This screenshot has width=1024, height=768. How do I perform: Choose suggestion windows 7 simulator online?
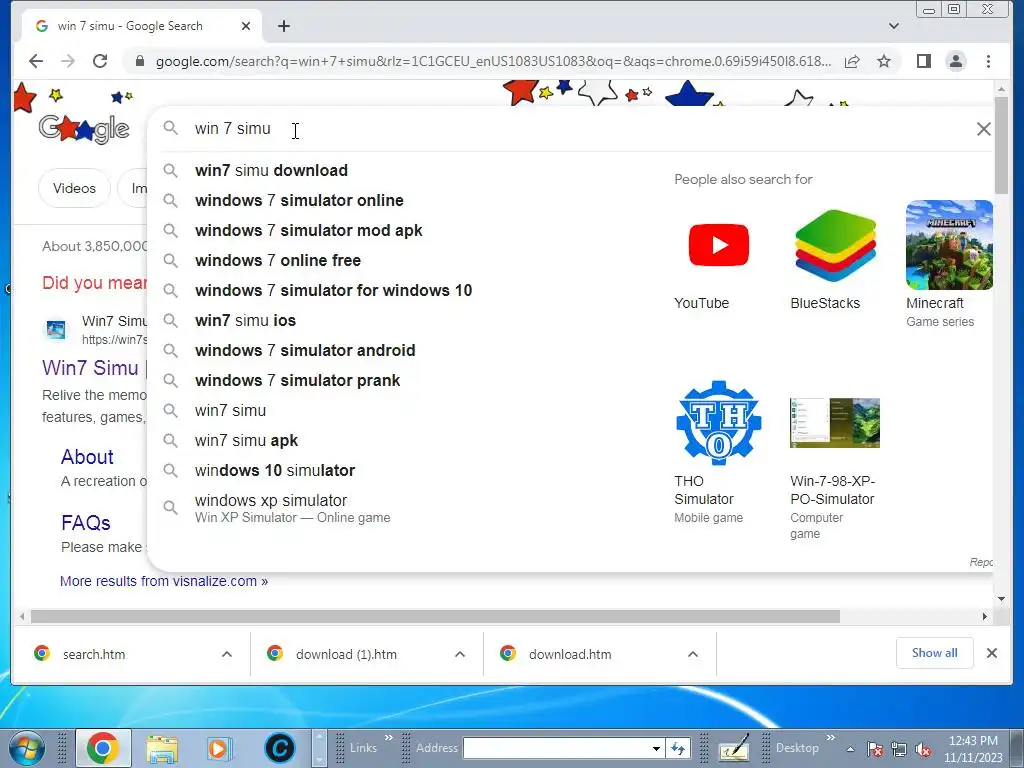299,200
